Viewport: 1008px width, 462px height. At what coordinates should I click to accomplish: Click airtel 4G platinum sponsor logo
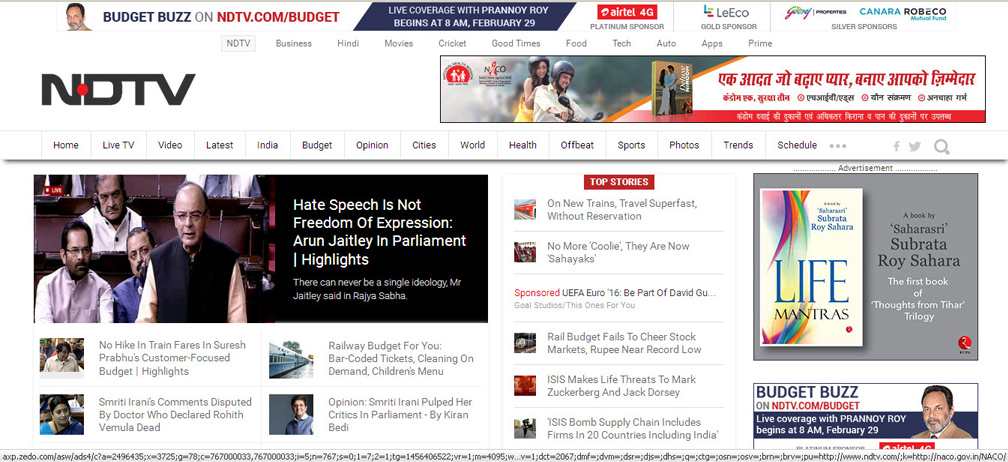(x=626, y=12)
